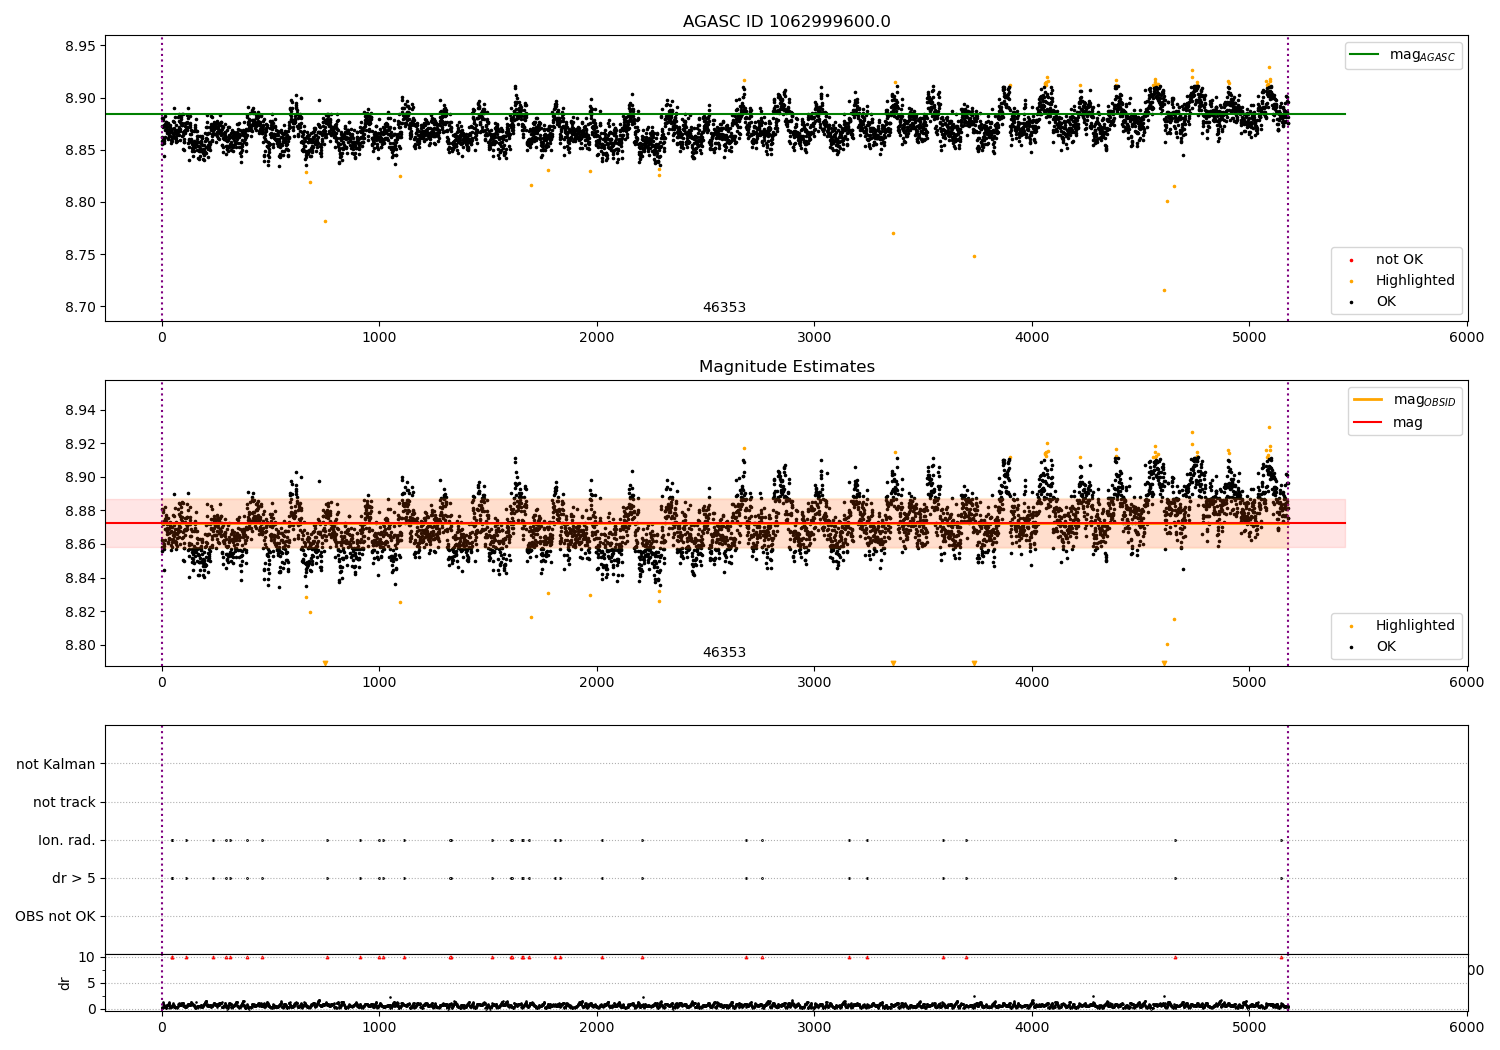Click the black OK marker in top legend
The width and height of the screenshot is (1500, 1050).
coord(1351,303)
